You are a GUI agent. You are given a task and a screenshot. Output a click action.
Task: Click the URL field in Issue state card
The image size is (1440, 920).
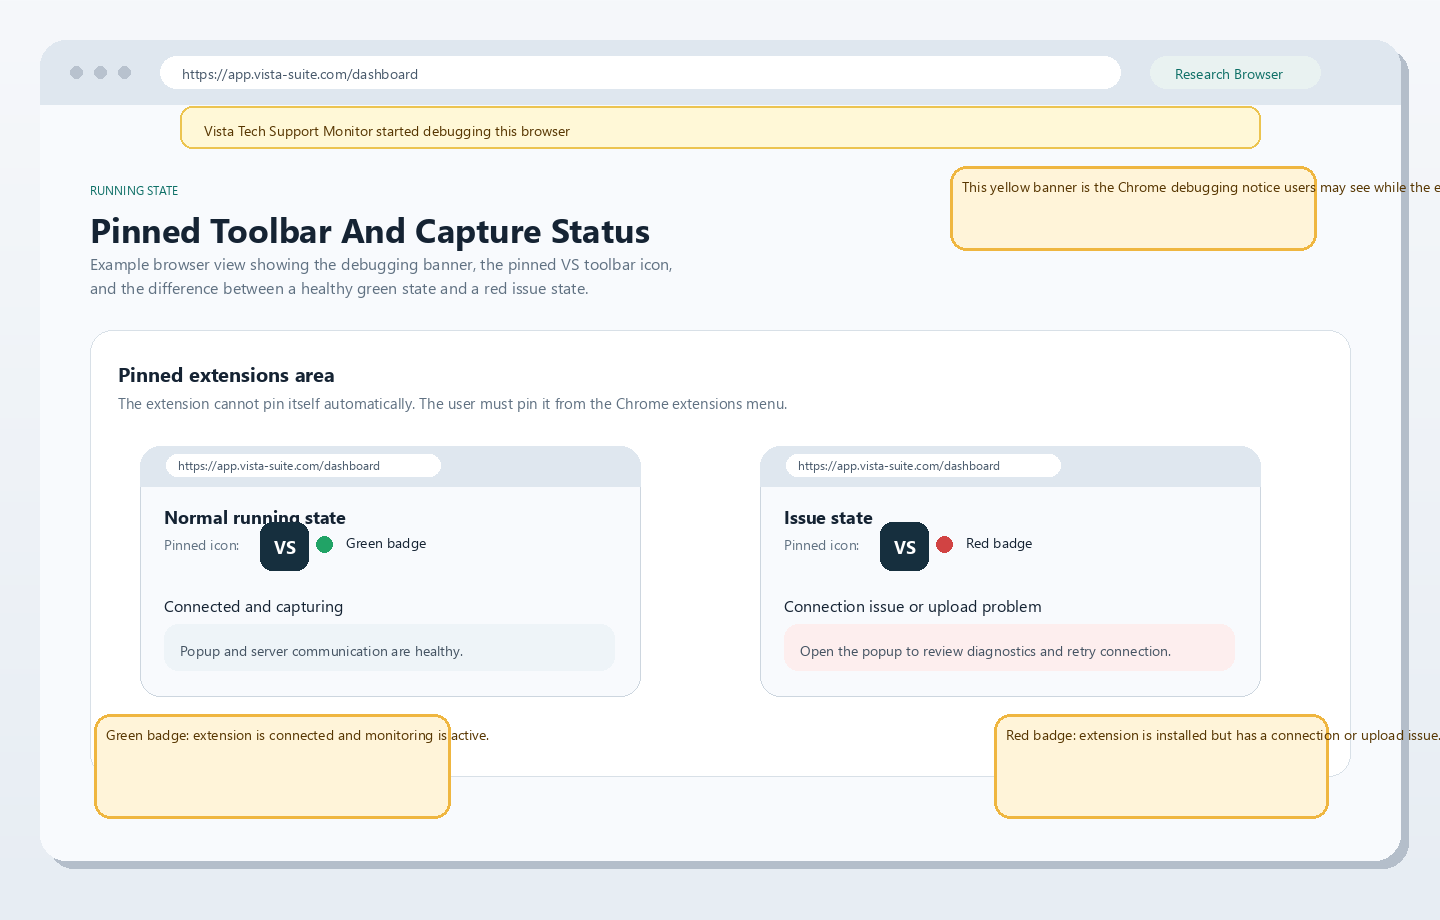coord(923,466)
